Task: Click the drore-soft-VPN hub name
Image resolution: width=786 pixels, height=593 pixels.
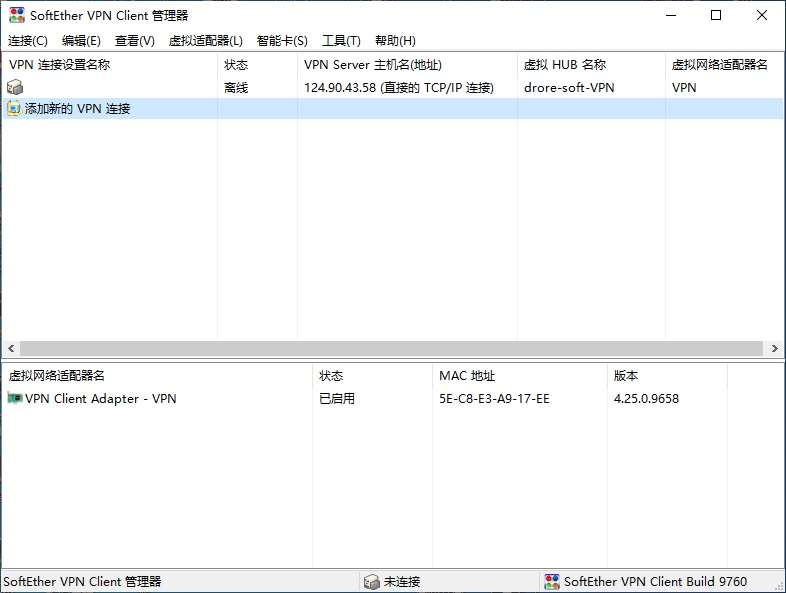Action: click(569, 88)
